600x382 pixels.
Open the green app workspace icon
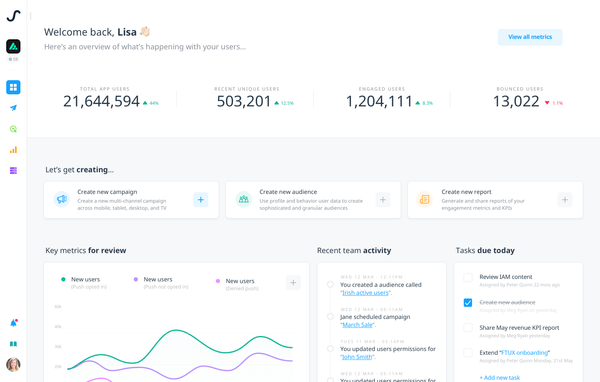click(13, 46)
